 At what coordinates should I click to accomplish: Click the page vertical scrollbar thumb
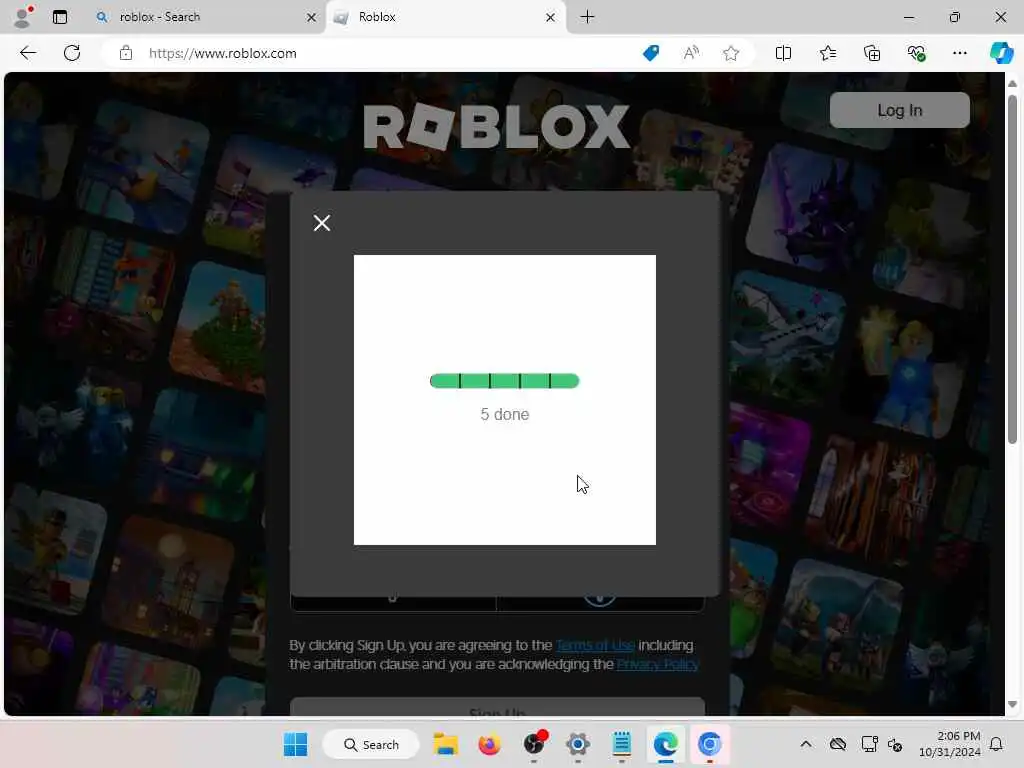(x=1012, y=269)
